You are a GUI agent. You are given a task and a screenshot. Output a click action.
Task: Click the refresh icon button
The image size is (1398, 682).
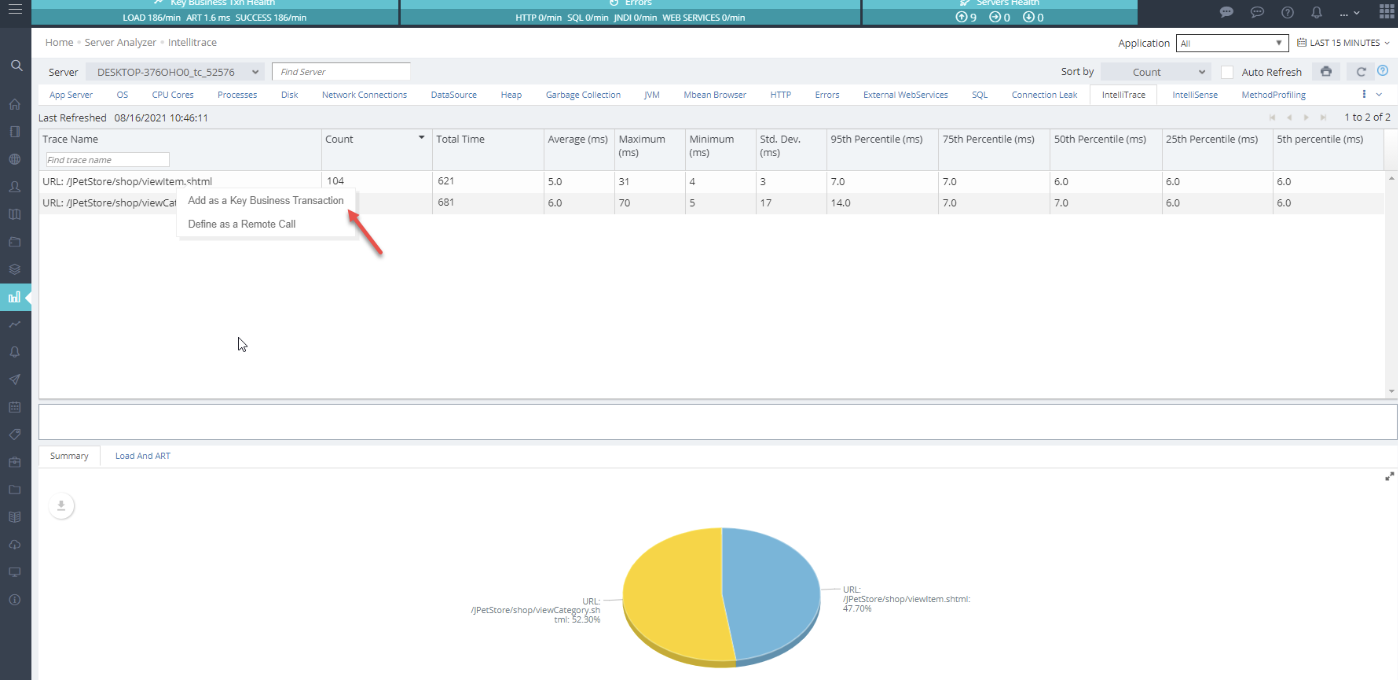(1361, 72)
